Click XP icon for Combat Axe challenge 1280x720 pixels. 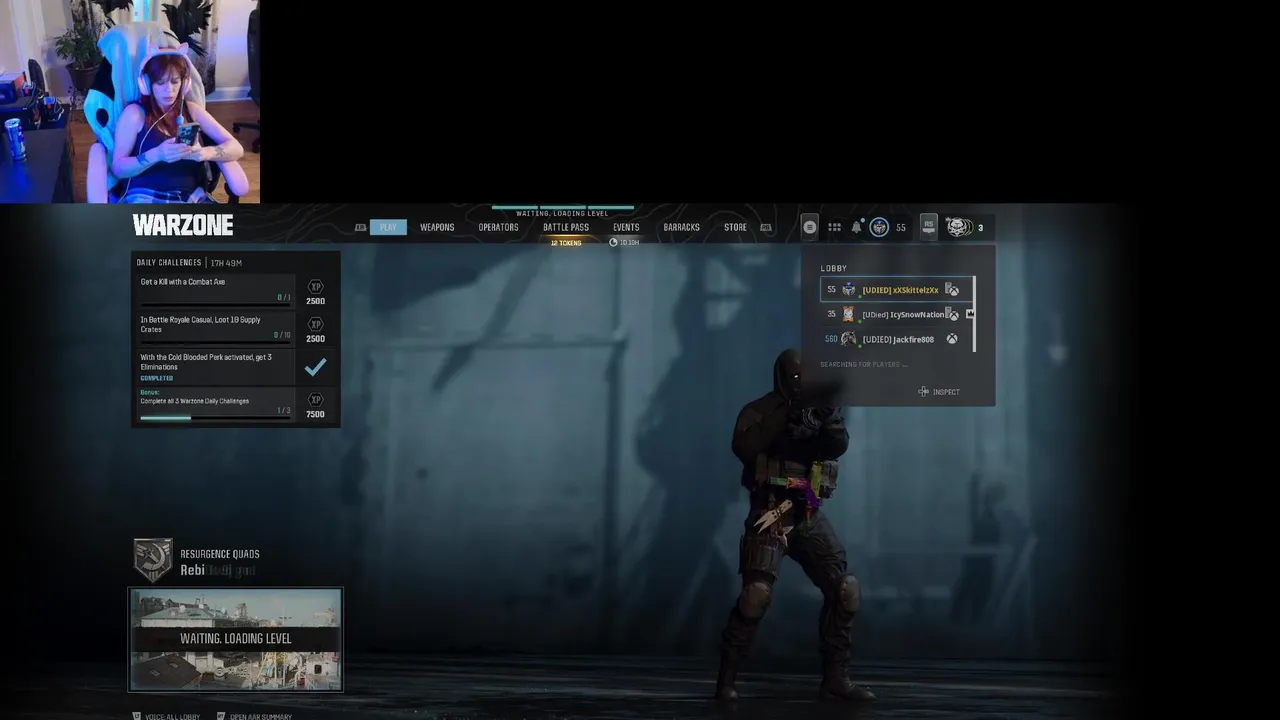click(315, 287)
